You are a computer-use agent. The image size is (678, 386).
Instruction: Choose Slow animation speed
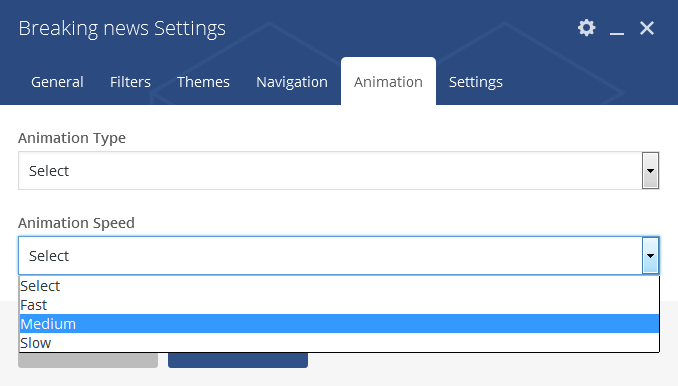click(x=339, y=343)
